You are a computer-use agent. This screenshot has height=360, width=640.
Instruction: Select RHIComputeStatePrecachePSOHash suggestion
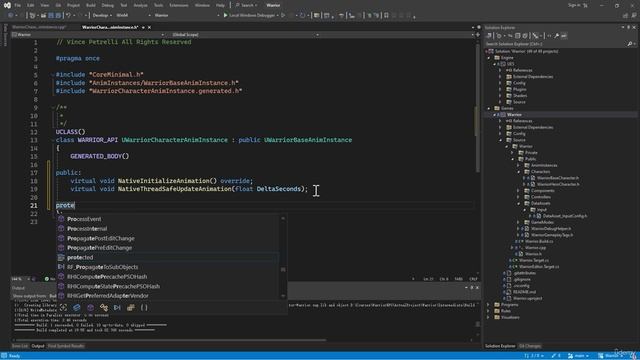tap(167, 286)
